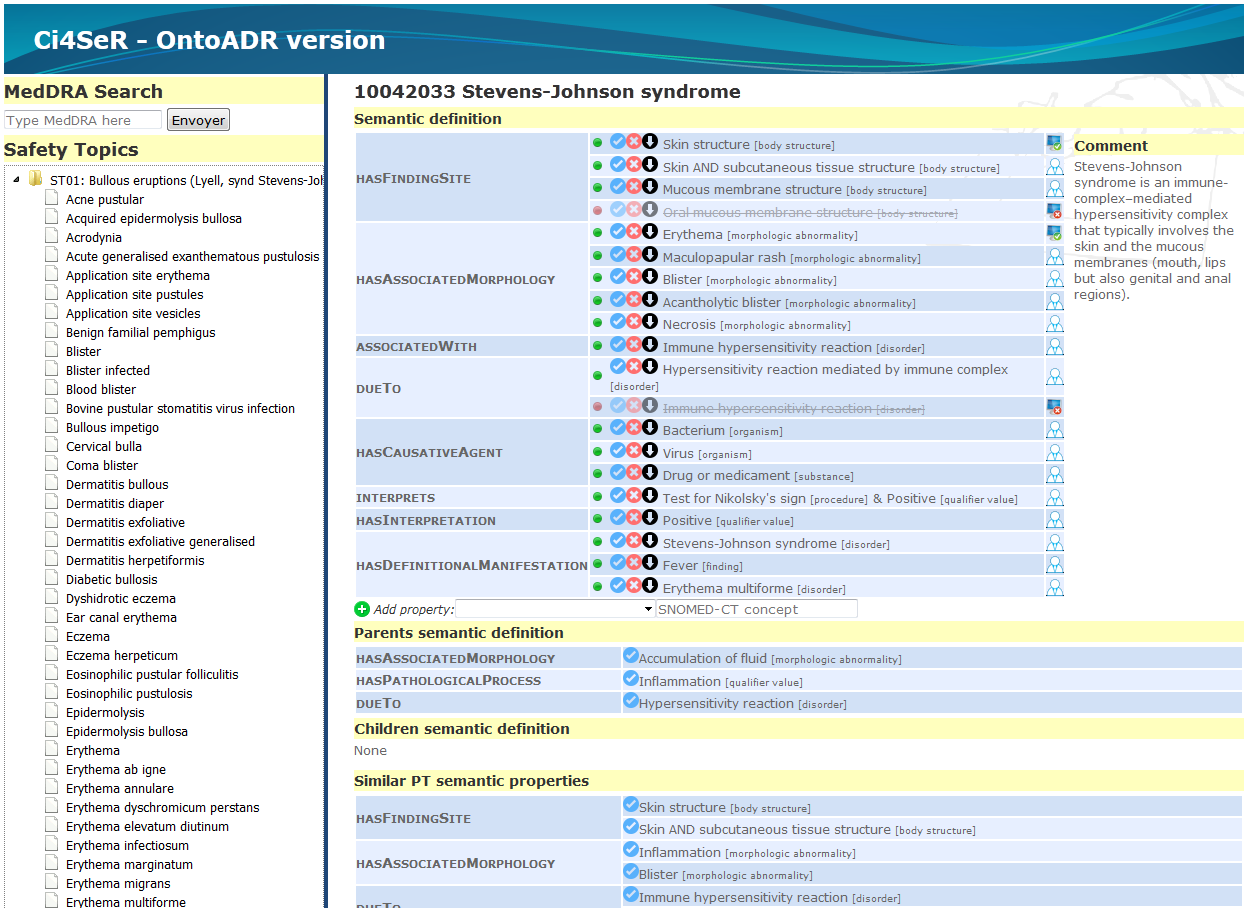Click the computer-rejected icon on the struck-through Immune hypersensitivity row
The height and width of the screenshot is (908, 1246).
(x=1054, y=407)
